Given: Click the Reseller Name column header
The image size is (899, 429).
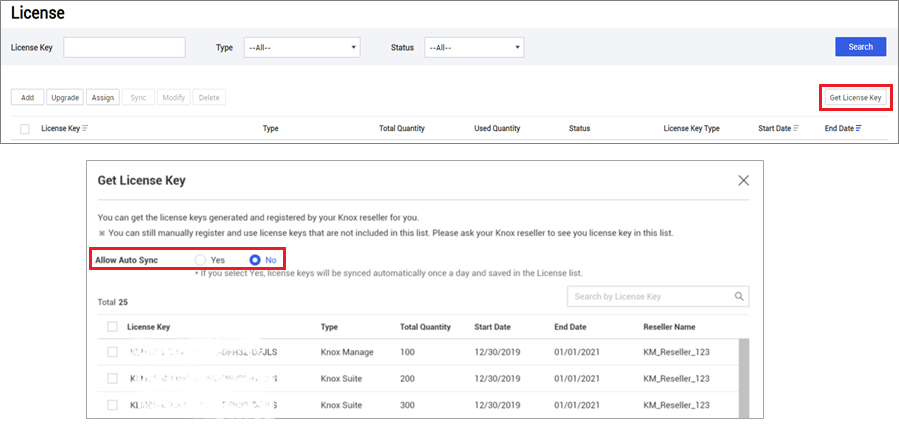Looking at the screenshot, I should tap(669, 327).
